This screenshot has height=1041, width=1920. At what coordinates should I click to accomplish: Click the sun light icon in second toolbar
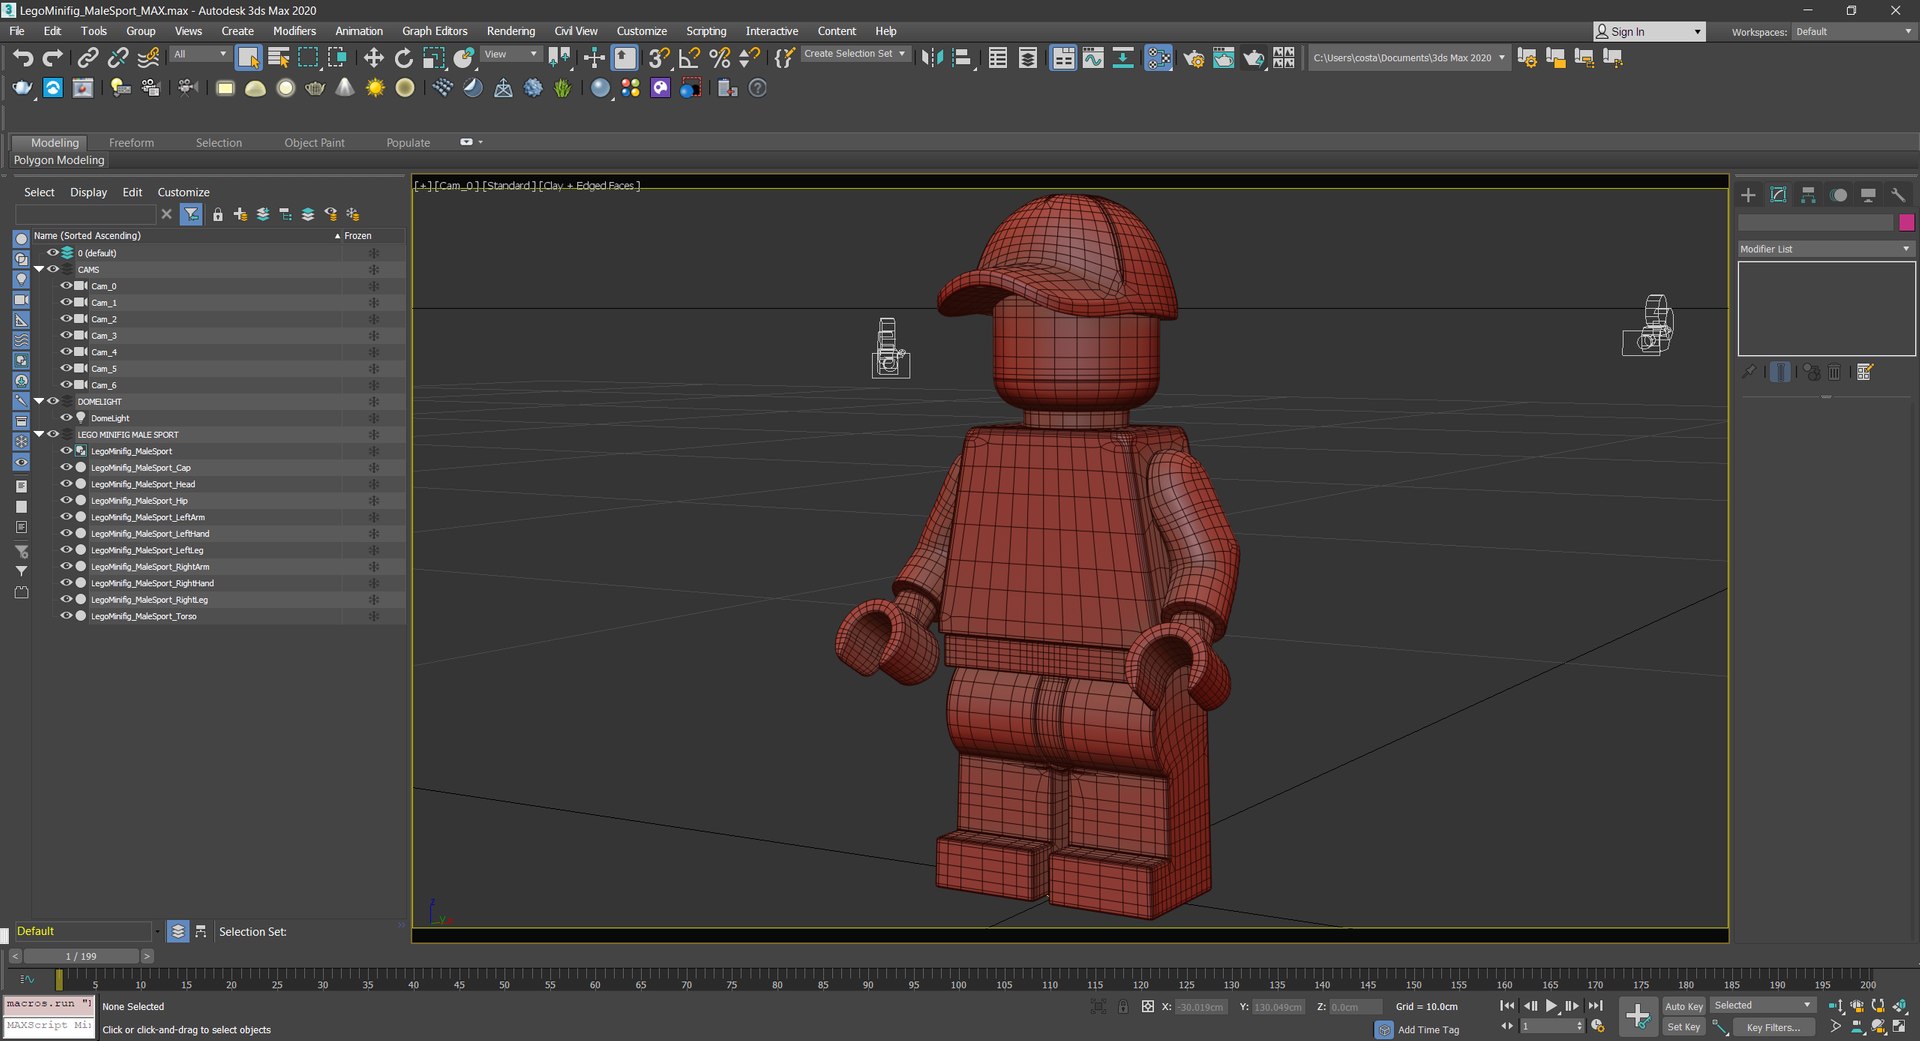tap(375, 88)
